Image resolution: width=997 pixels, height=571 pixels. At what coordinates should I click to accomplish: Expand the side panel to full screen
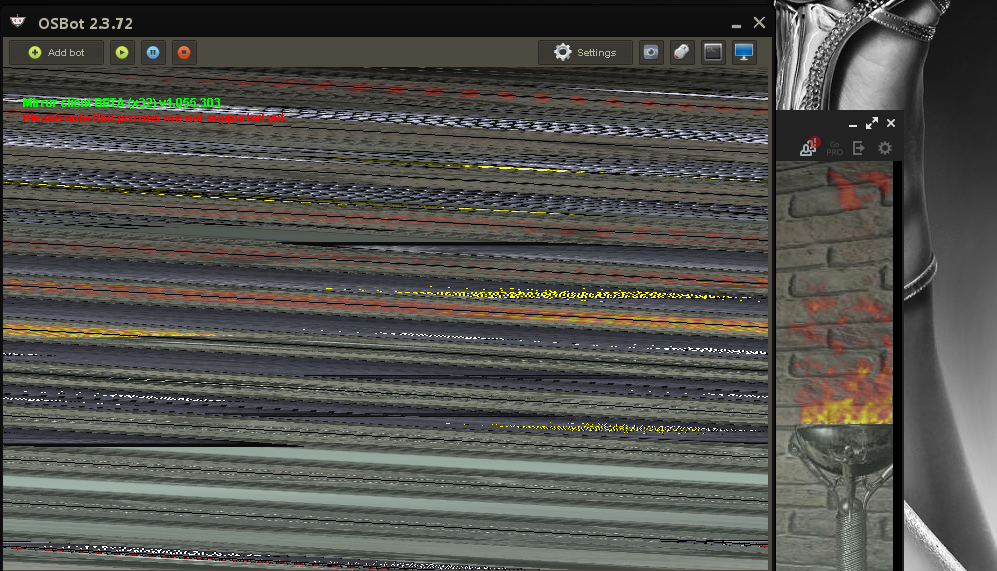[872, 123]
